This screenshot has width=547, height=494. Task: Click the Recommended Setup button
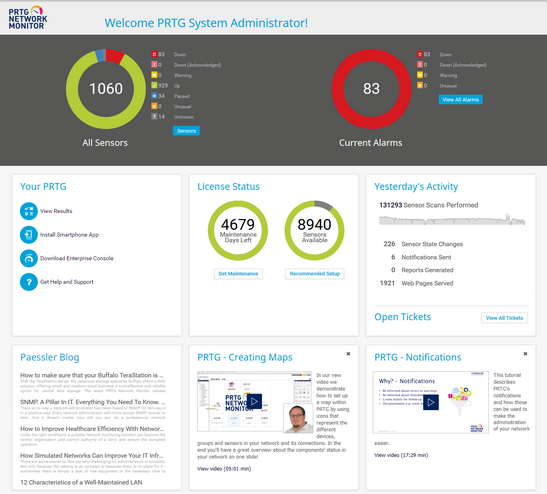click(x=315, y=274)
